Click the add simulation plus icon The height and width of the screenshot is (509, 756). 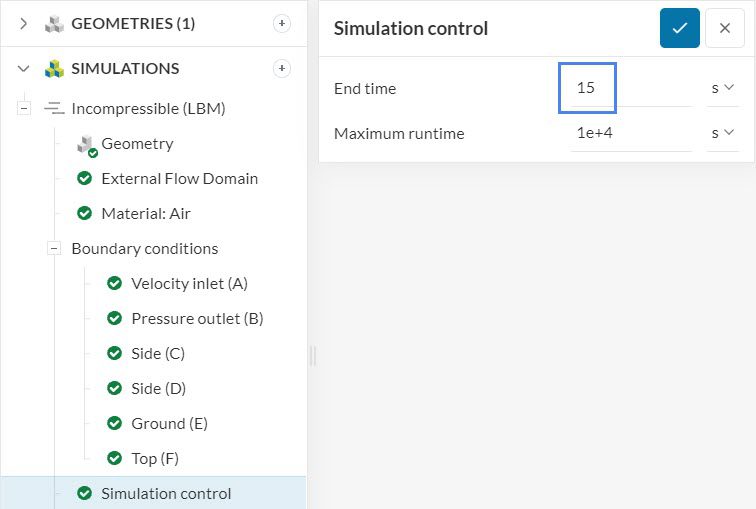pyautogui.click(x=282, y=68)
